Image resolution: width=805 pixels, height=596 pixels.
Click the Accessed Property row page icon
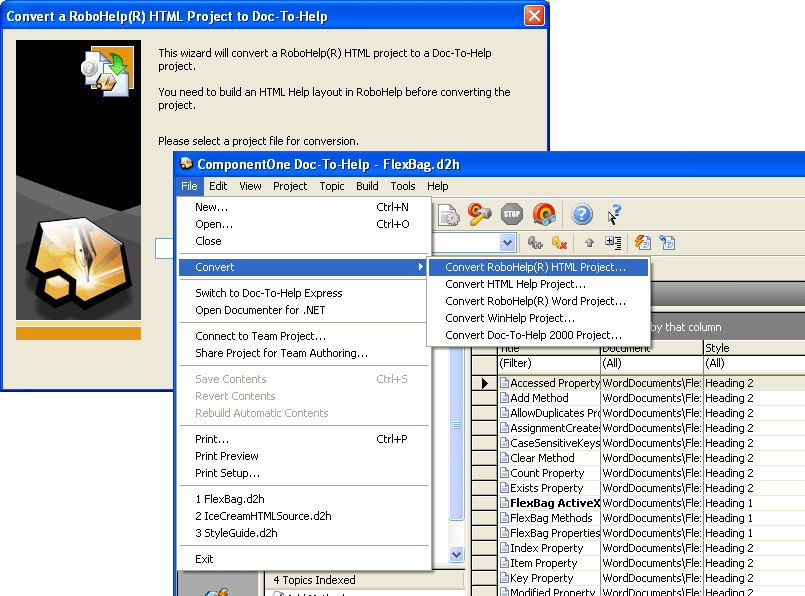point(504,383)
